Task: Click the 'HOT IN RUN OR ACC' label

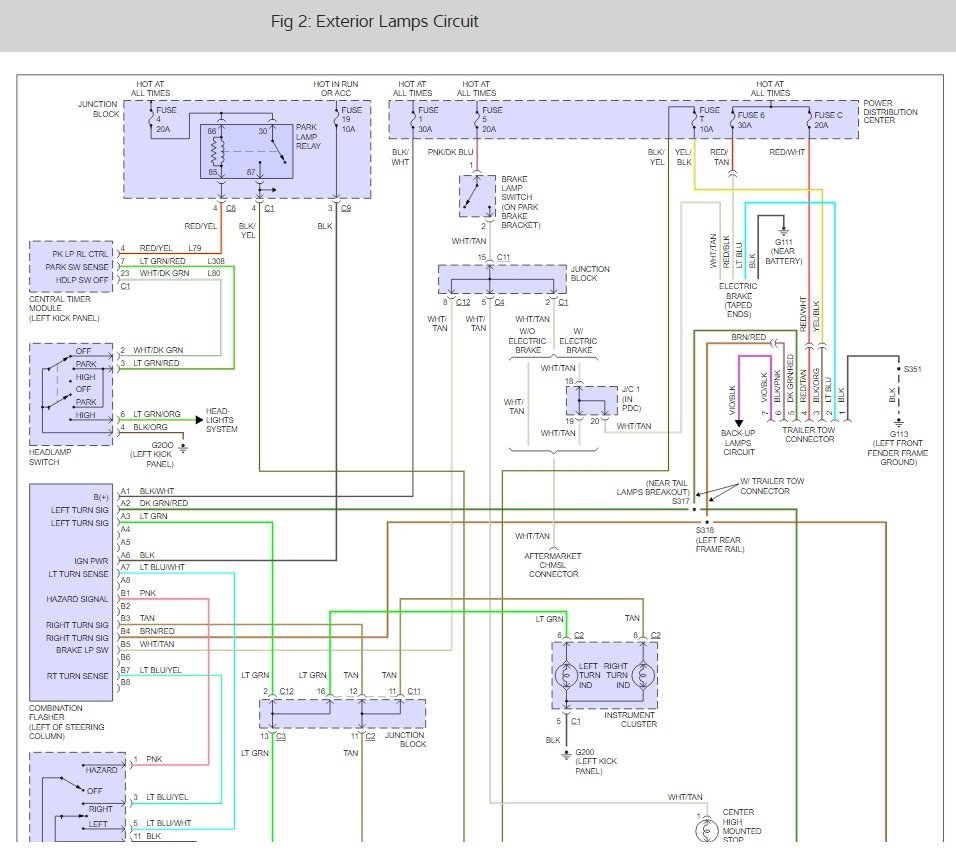Action: [335, 89]
